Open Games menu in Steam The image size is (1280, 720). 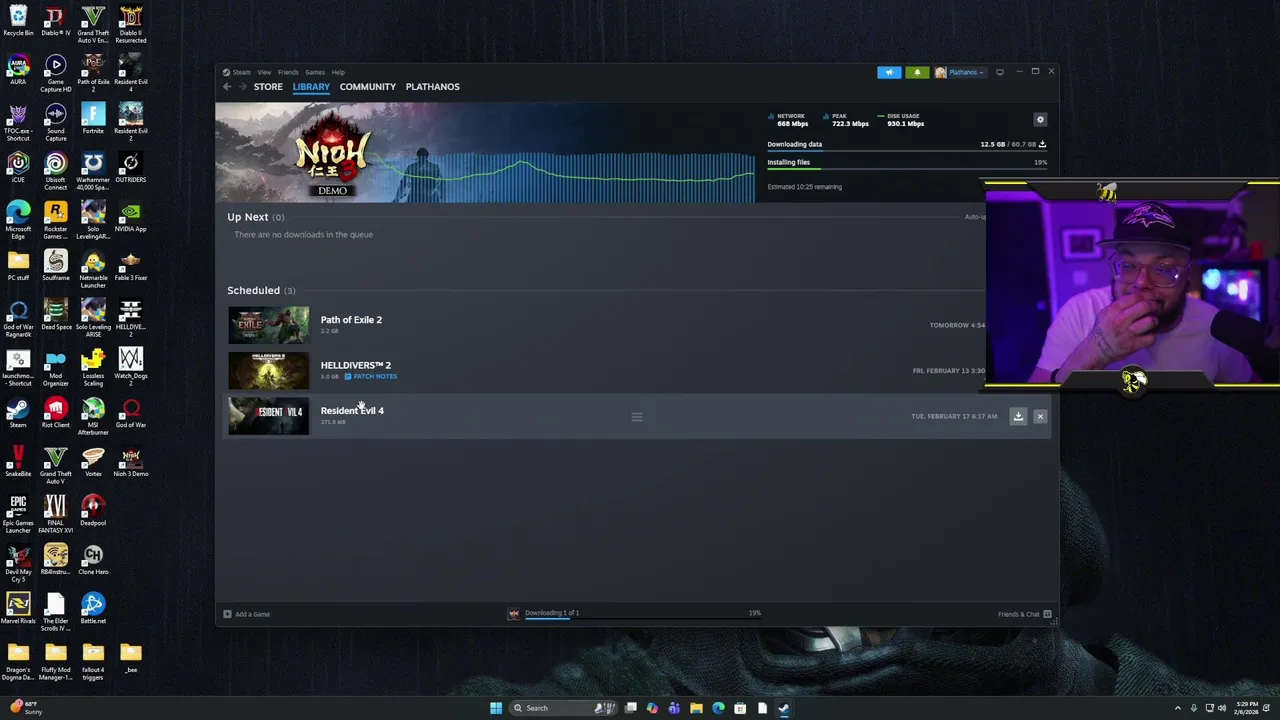pos(315,72)
